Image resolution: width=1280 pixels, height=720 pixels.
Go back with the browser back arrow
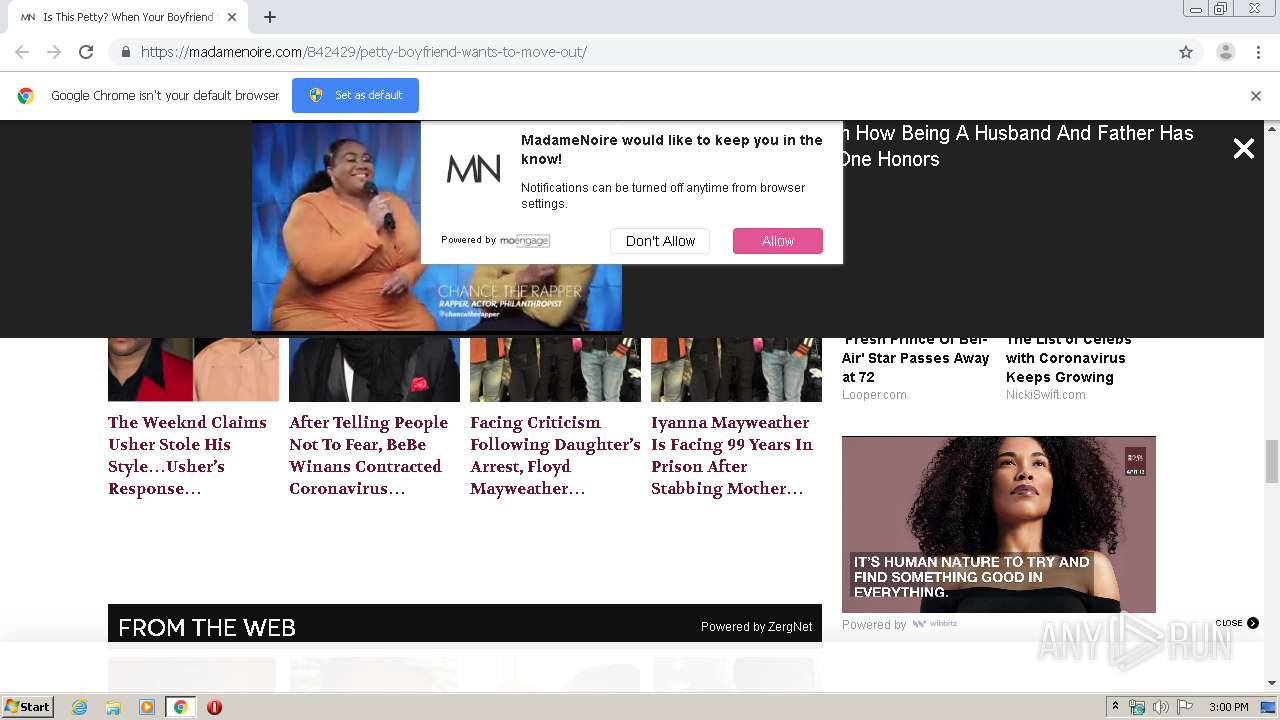click(x=22, y=52)
